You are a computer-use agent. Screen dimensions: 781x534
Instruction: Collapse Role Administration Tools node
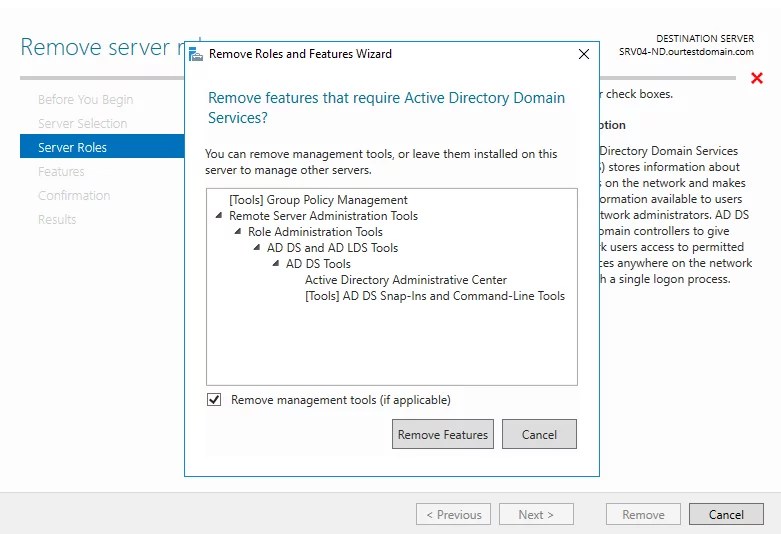(238, 231)
